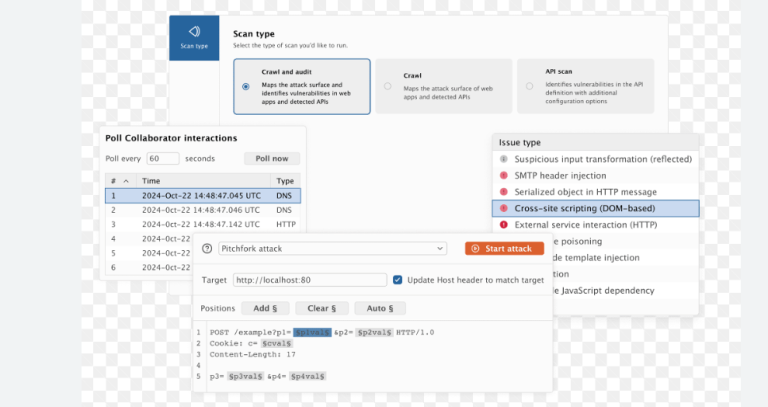Click the Time column header

coord(203,181)
